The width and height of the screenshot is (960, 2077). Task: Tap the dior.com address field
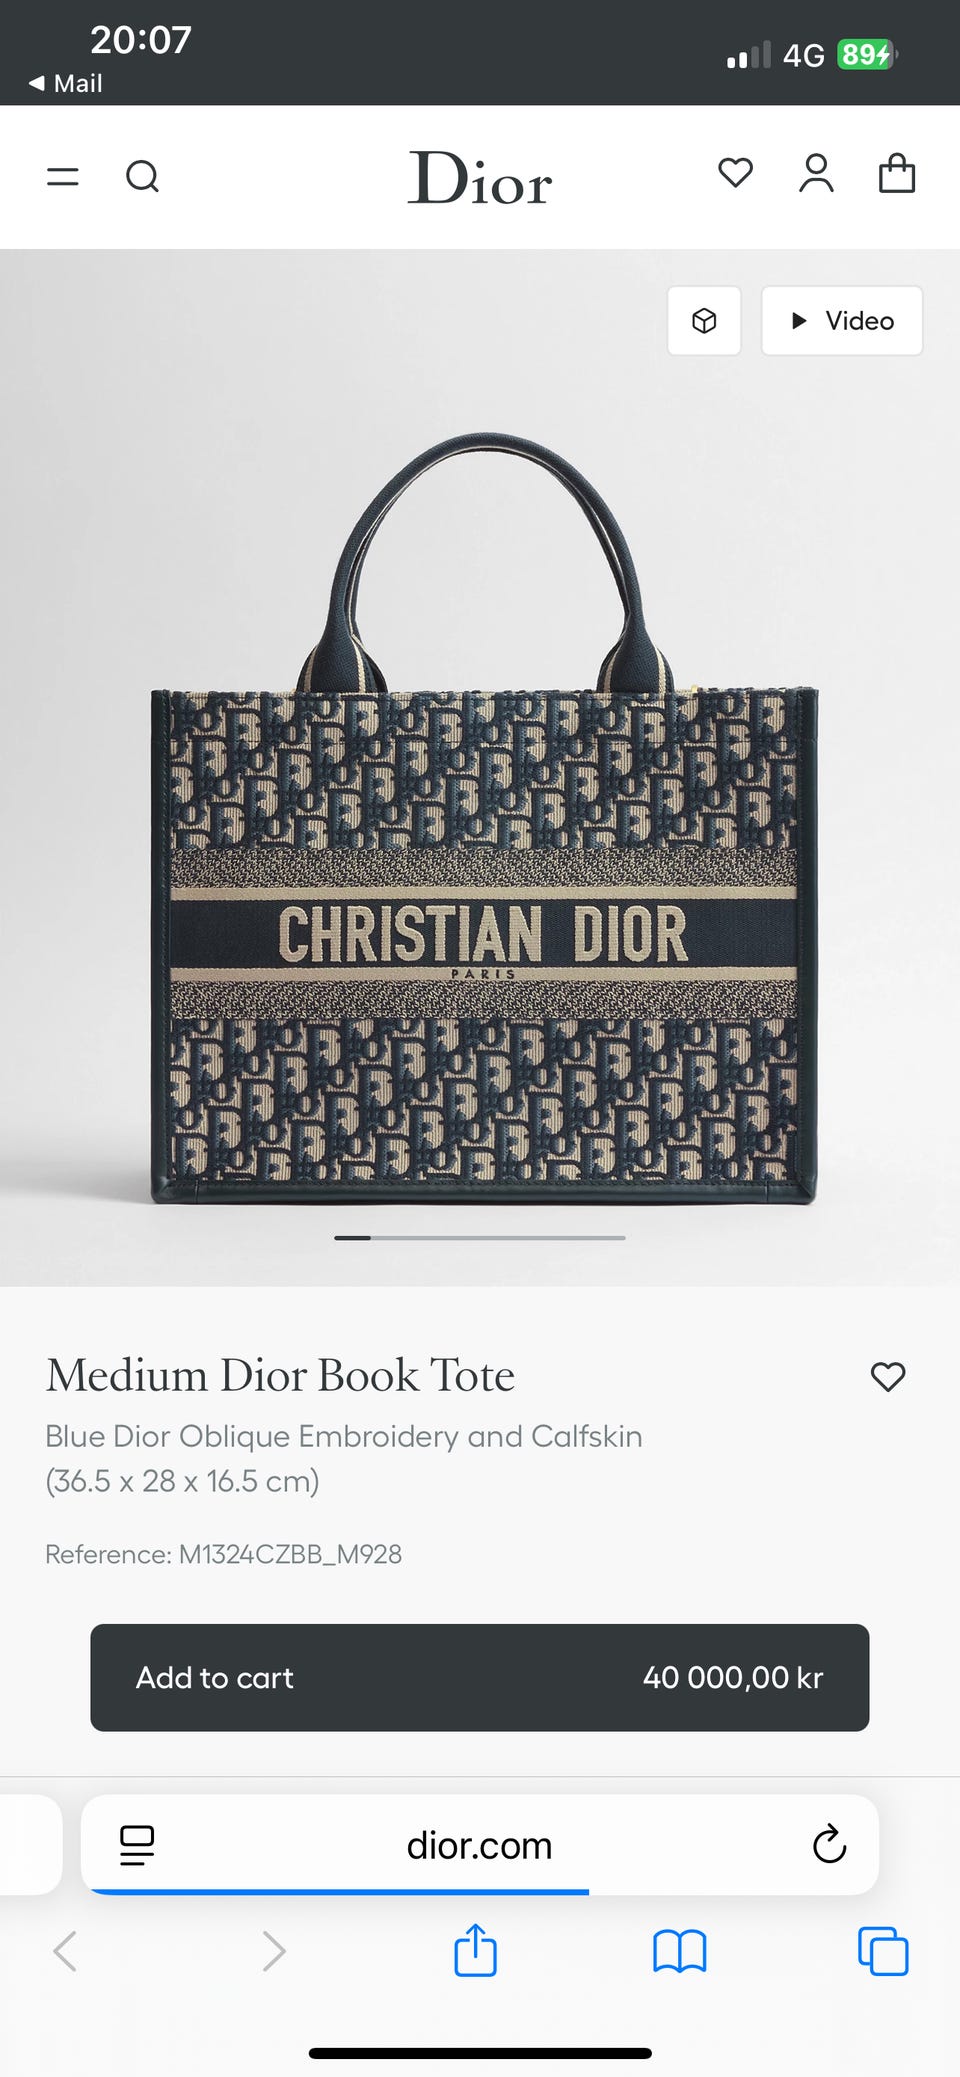point(480,1845)
